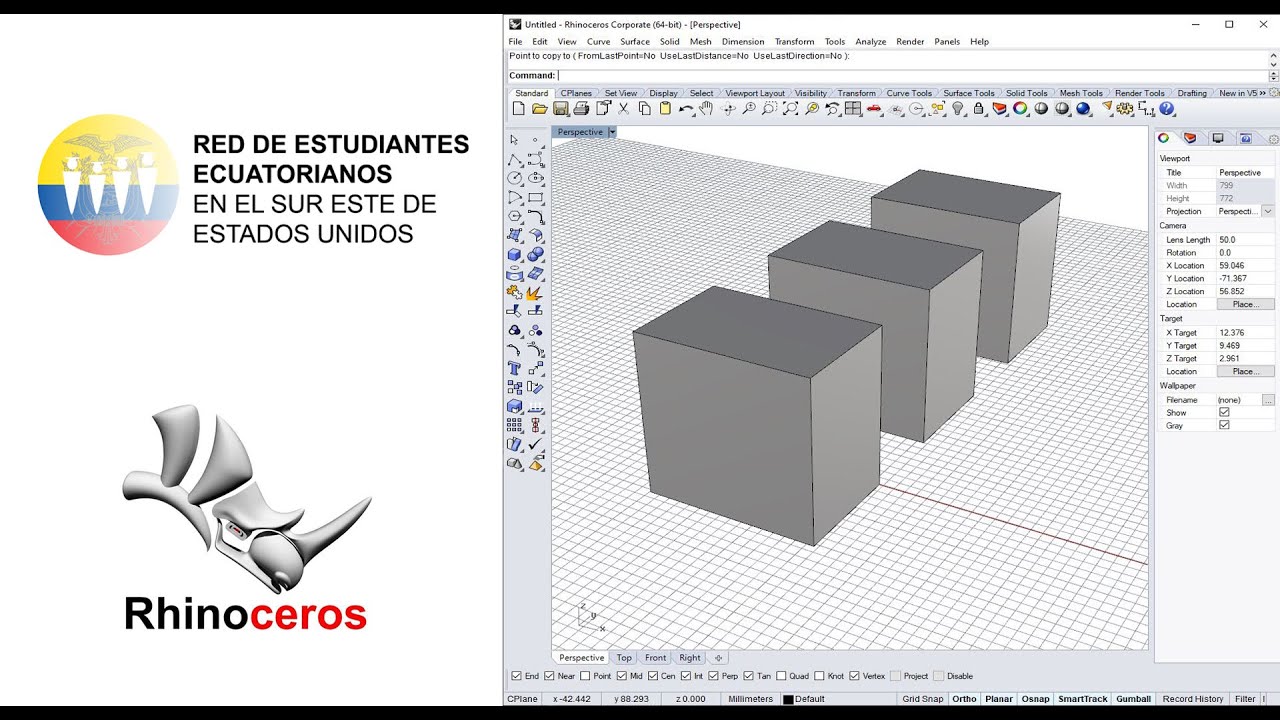Switch to the Front viewport tab
The image size is (1280, 720).
click(x=655, y=658)
